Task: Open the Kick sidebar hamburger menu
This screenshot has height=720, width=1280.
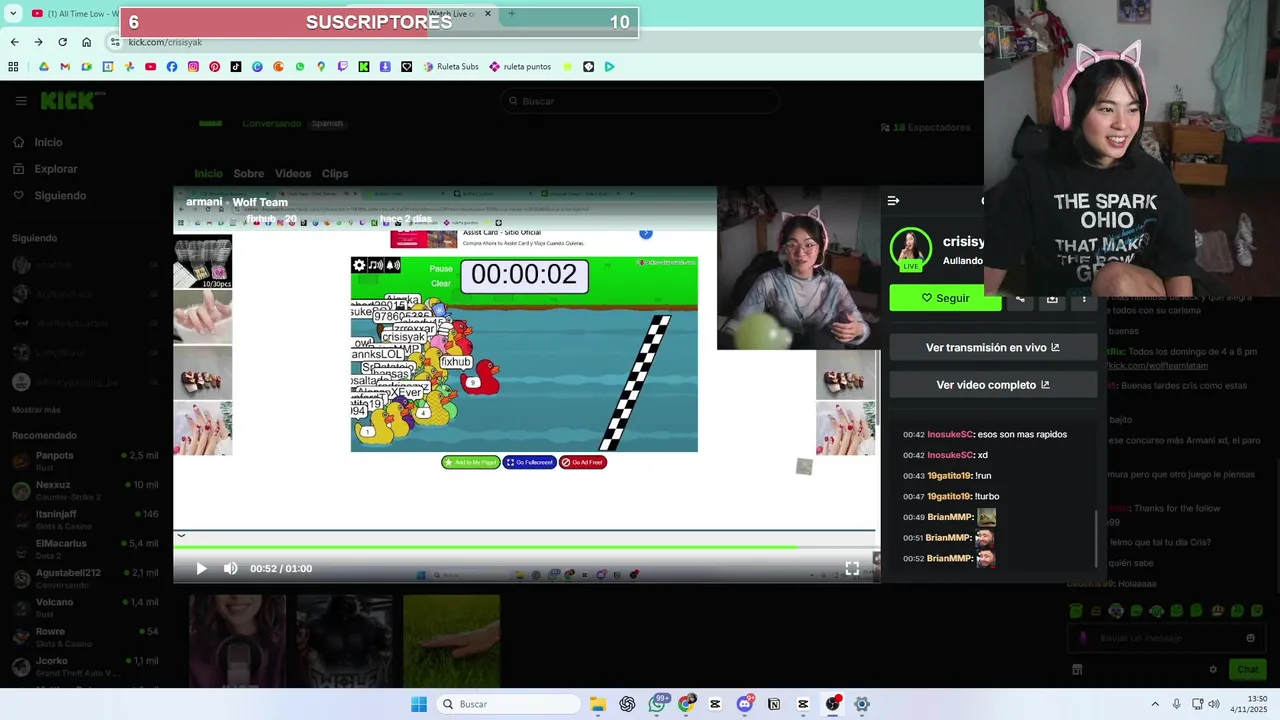Action: point(21,101)
